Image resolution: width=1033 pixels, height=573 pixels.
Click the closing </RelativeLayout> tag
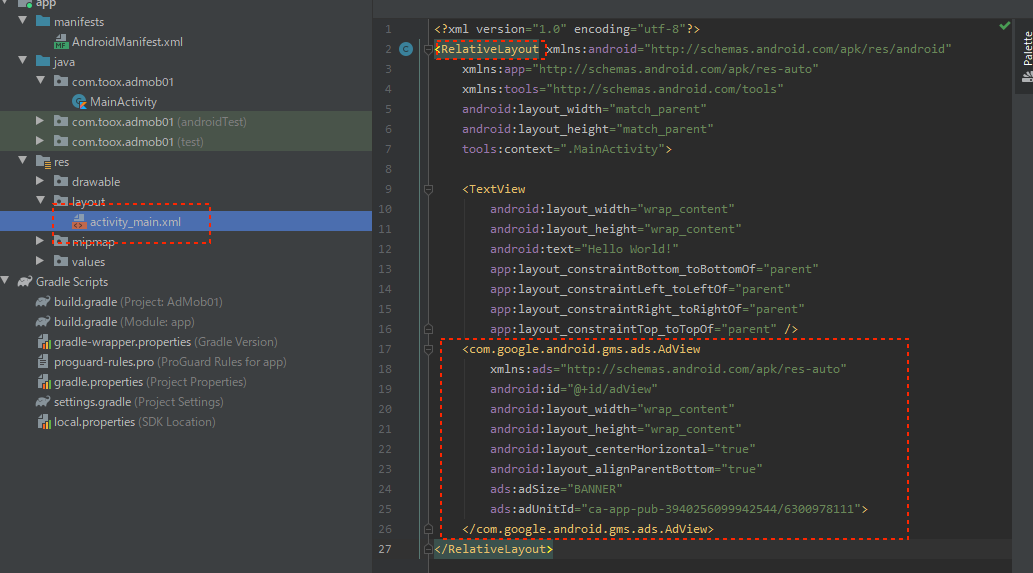[493, 549]
